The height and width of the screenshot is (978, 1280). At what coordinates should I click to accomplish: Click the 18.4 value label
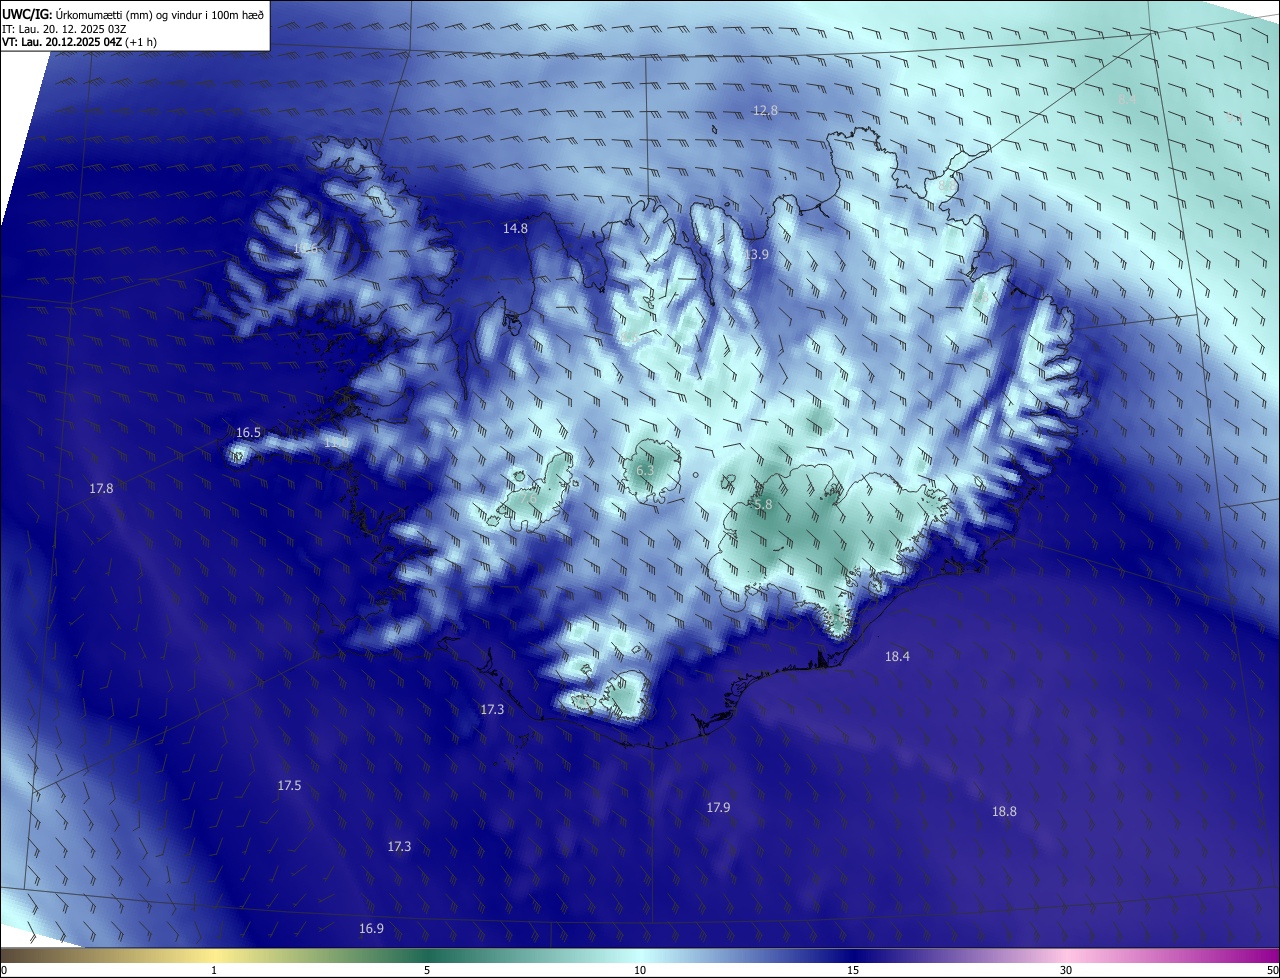[897, 657]
